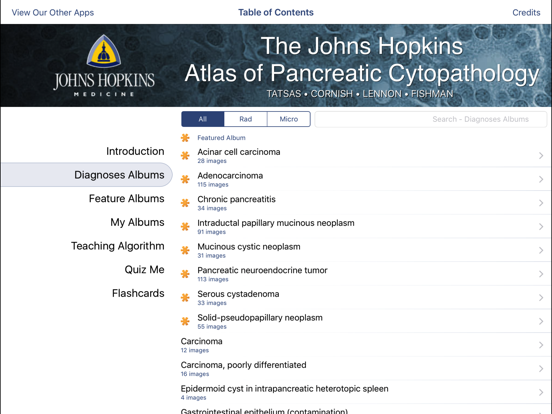
Task: Click star icon beside Solid-pseudopapillary neoplasm
Action: pyautogui.click(x=185, y=321)
